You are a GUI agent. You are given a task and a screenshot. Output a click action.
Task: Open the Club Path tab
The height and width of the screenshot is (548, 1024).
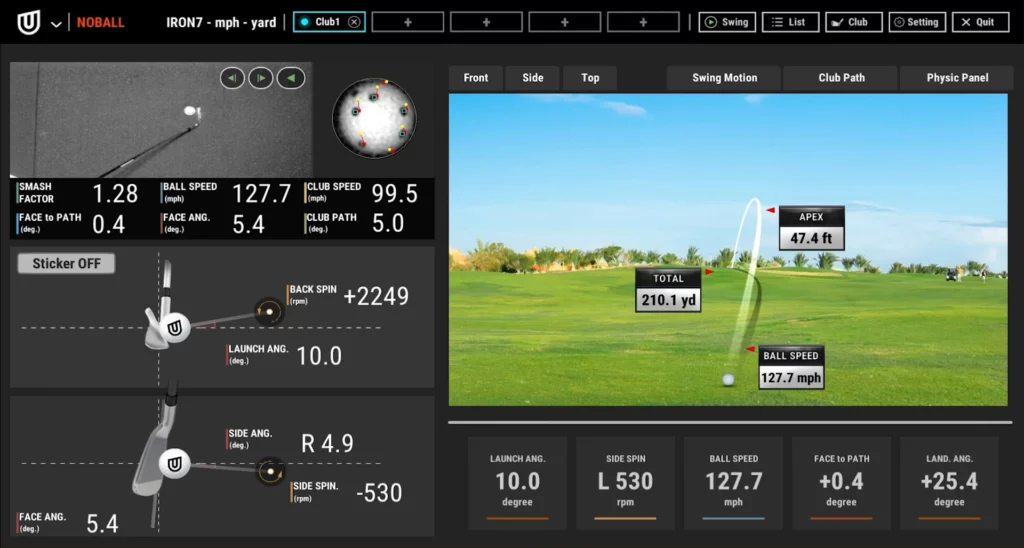[841, 78]
